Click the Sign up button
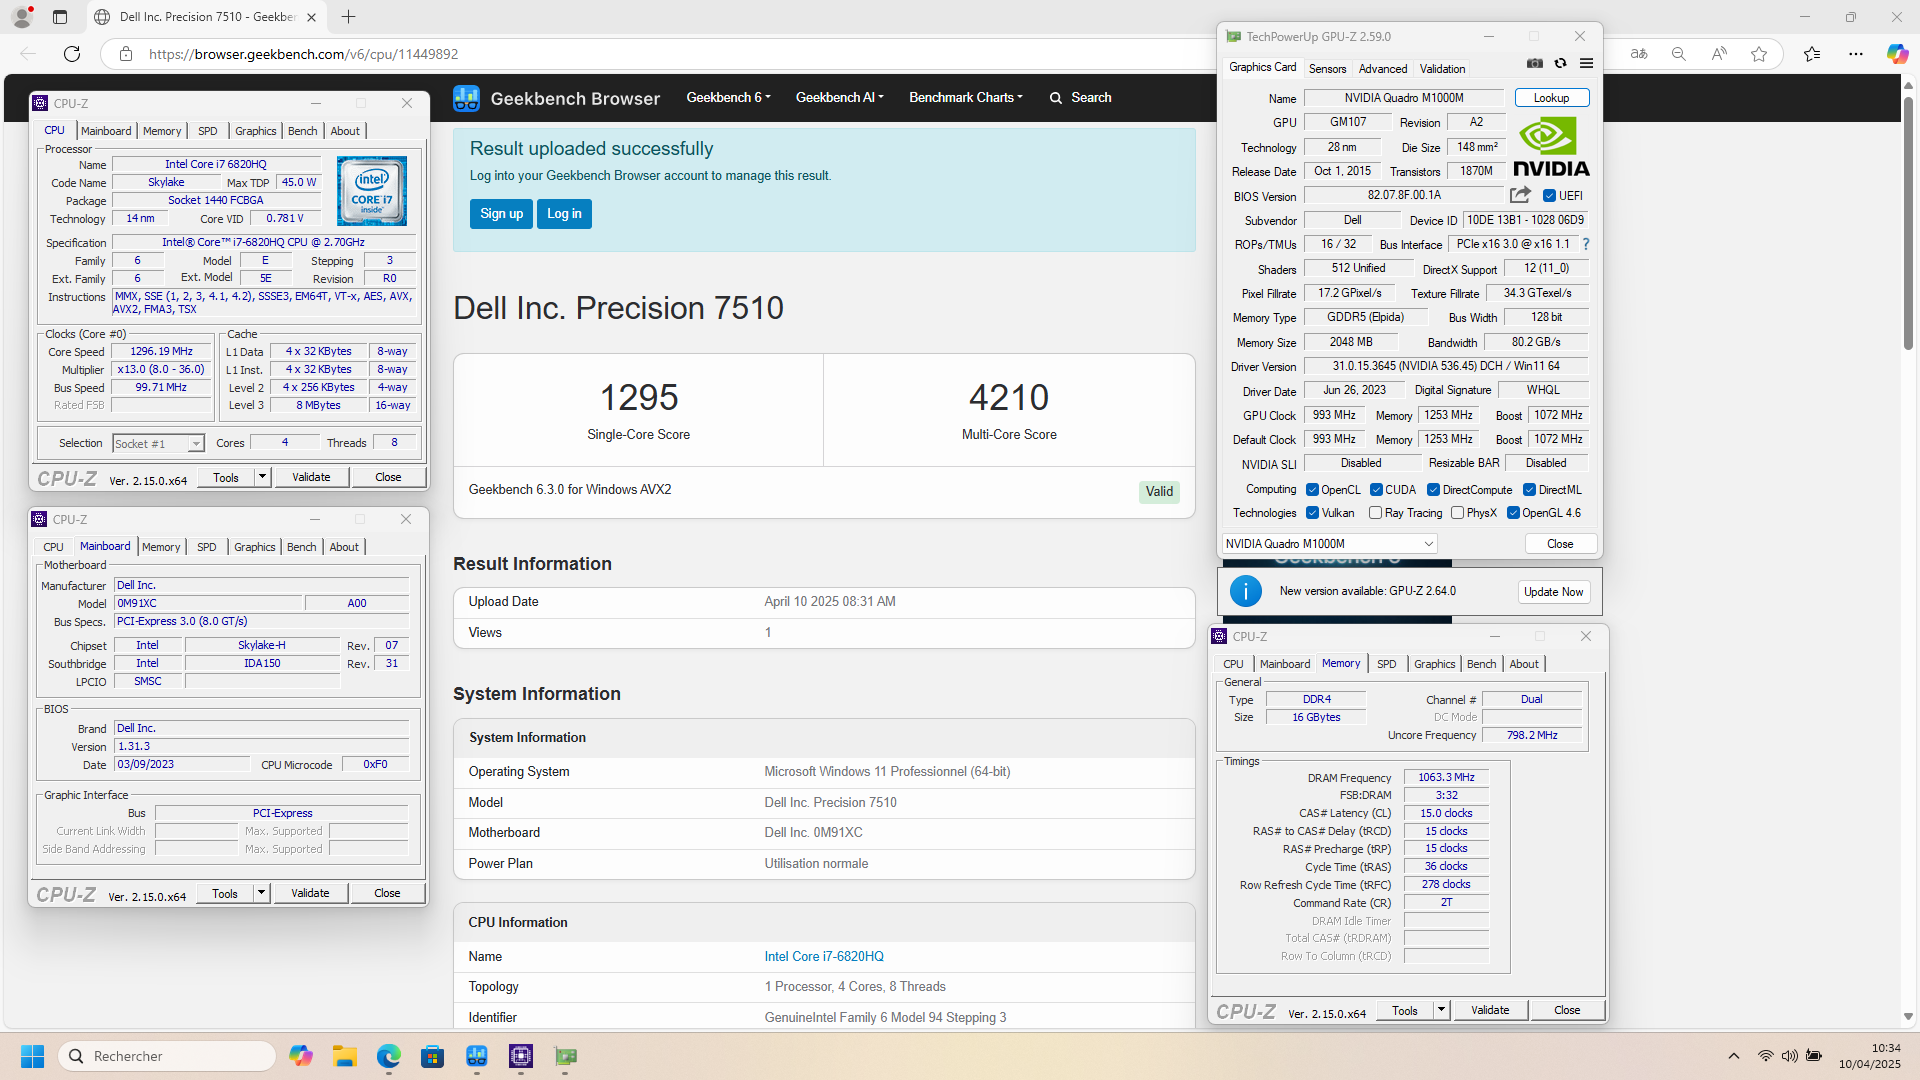Viewport: 1920px width, 1080px height. (x=501, y=214)
